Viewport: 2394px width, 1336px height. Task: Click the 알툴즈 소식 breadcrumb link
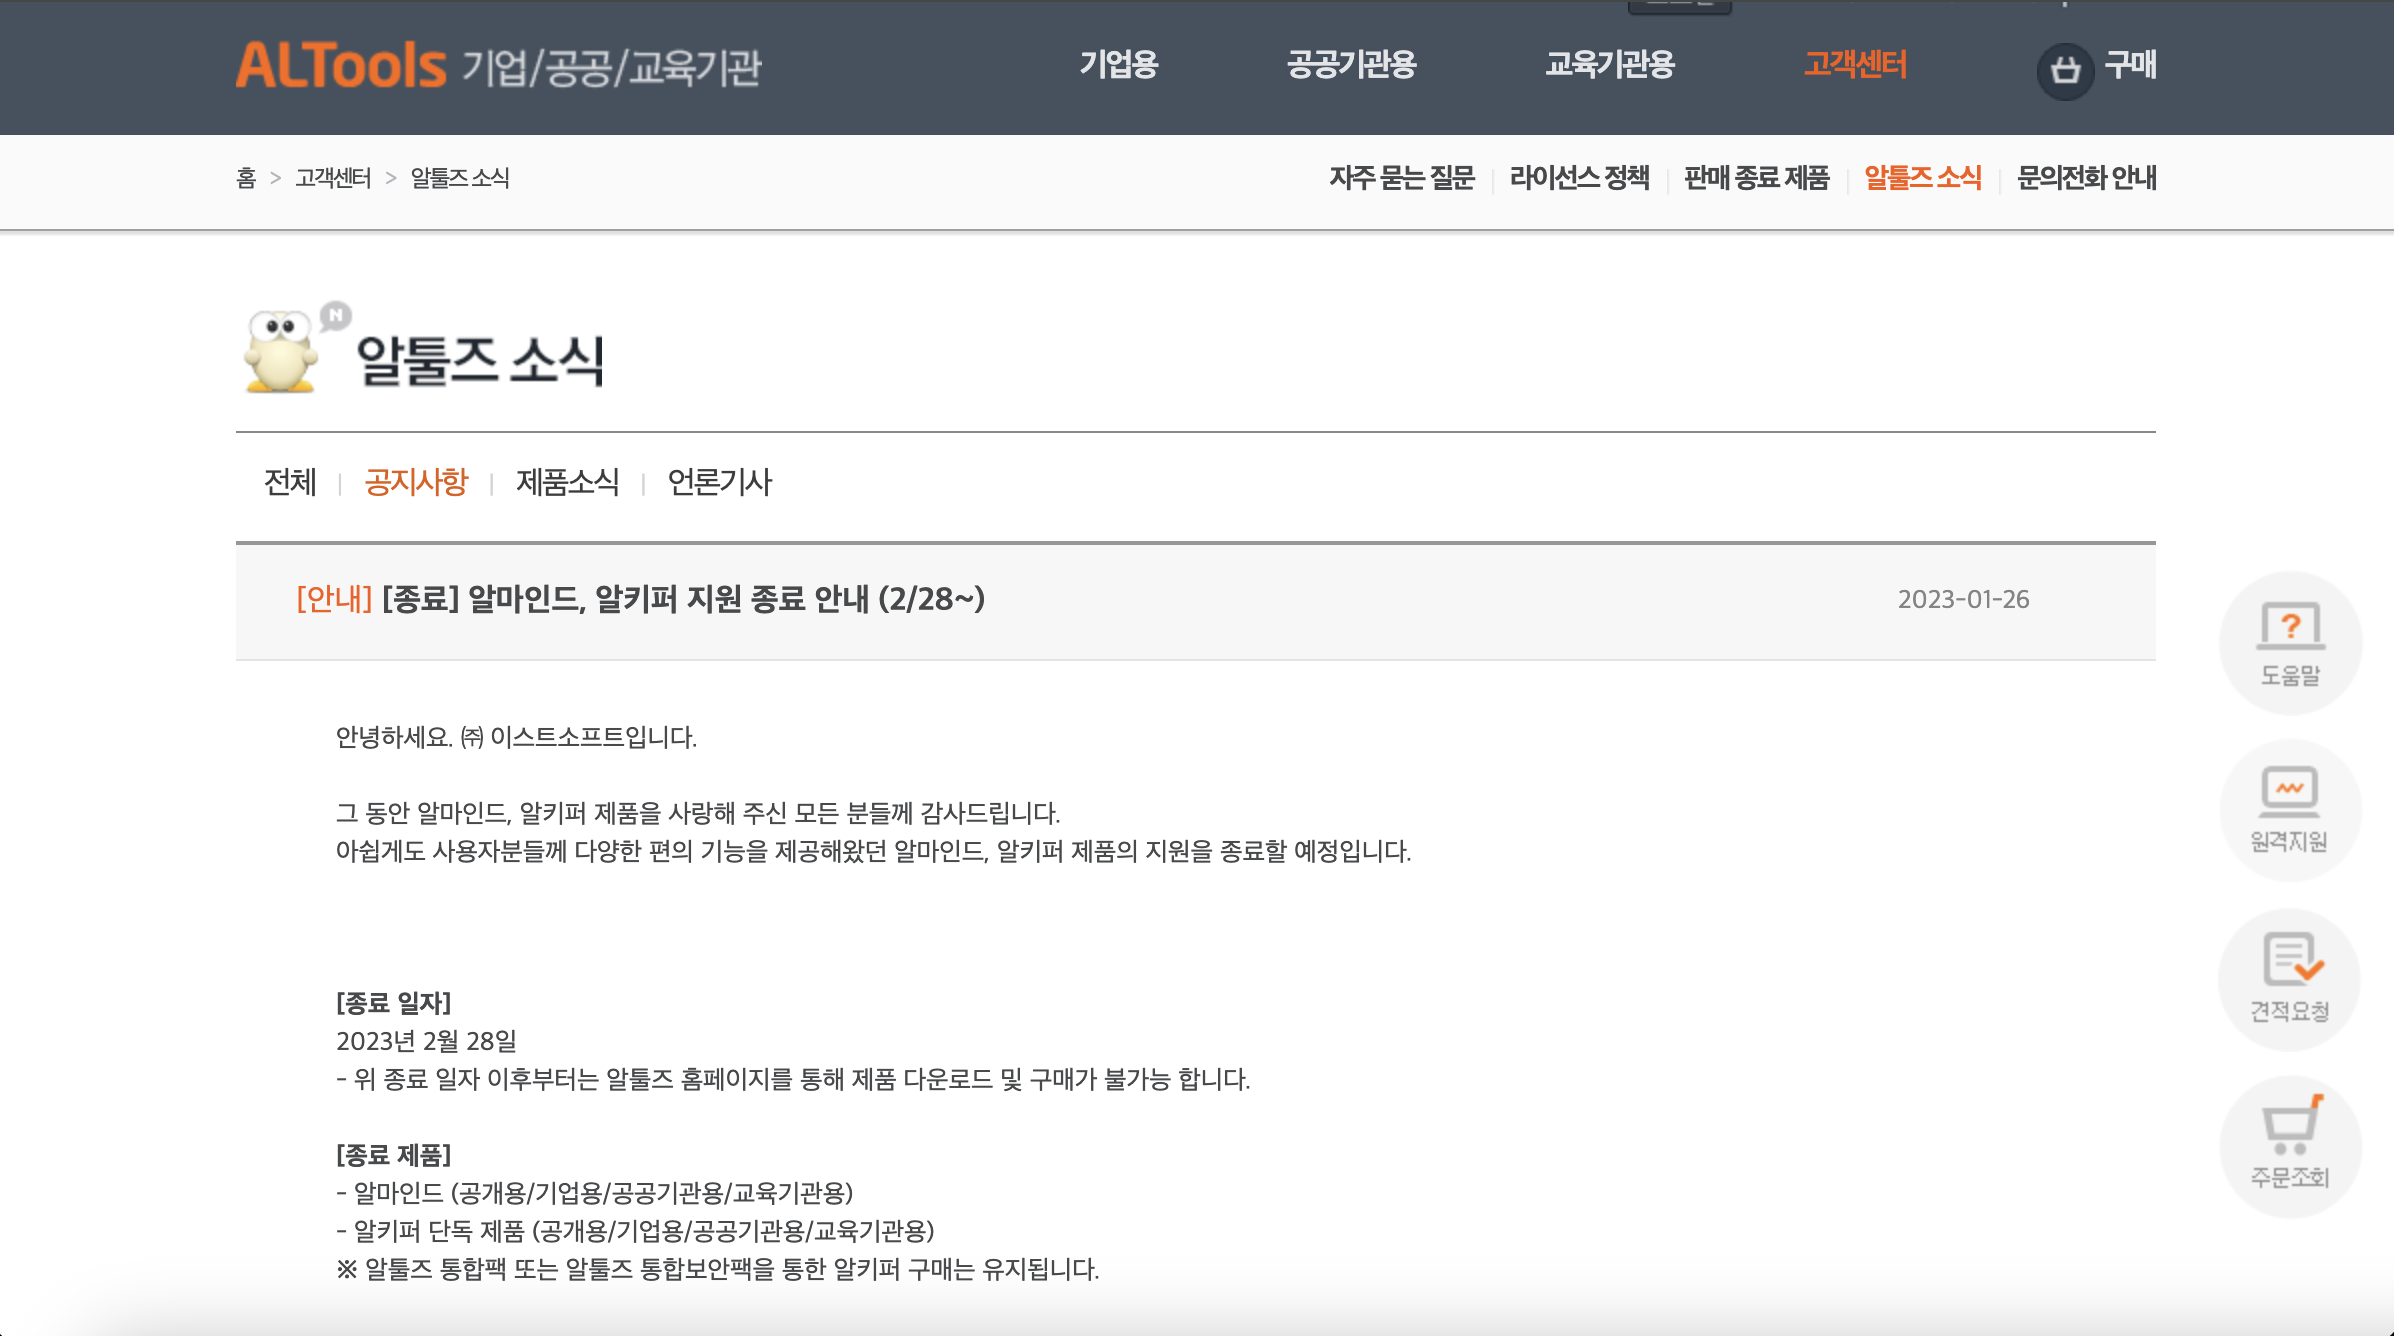[x=460, y=178]
